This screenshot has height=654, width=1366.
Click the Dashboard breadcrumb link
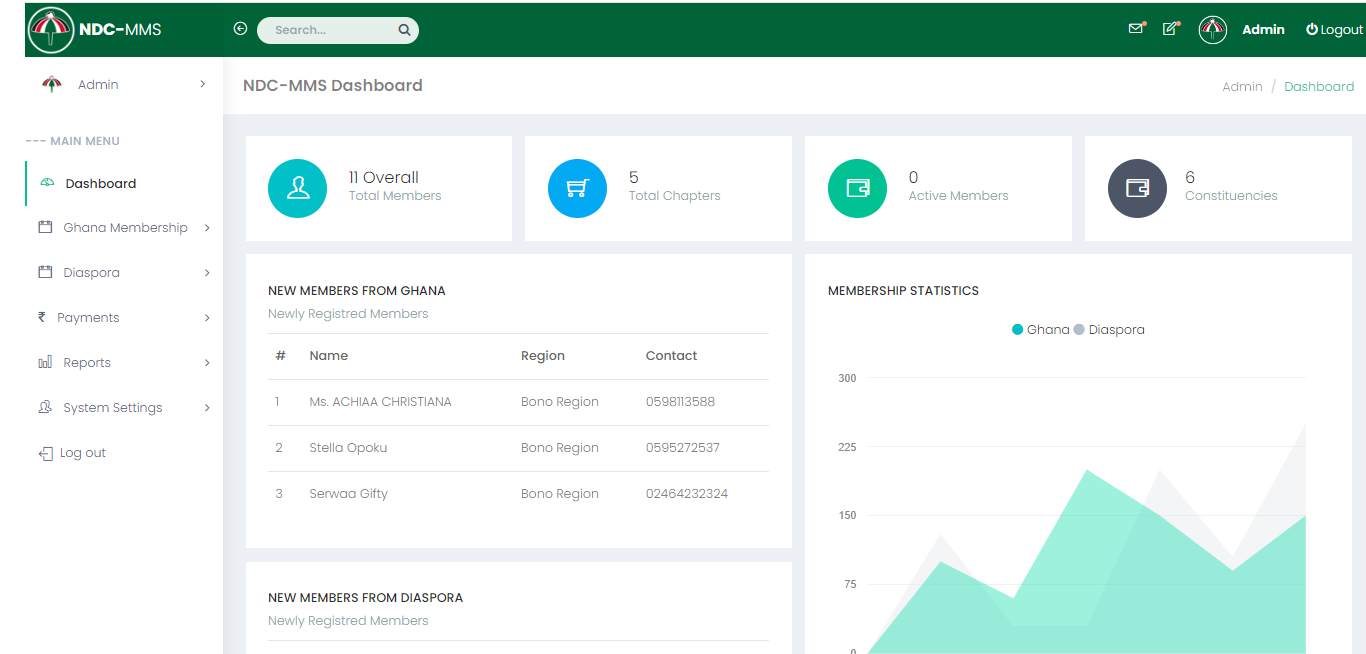point(1318,87)
